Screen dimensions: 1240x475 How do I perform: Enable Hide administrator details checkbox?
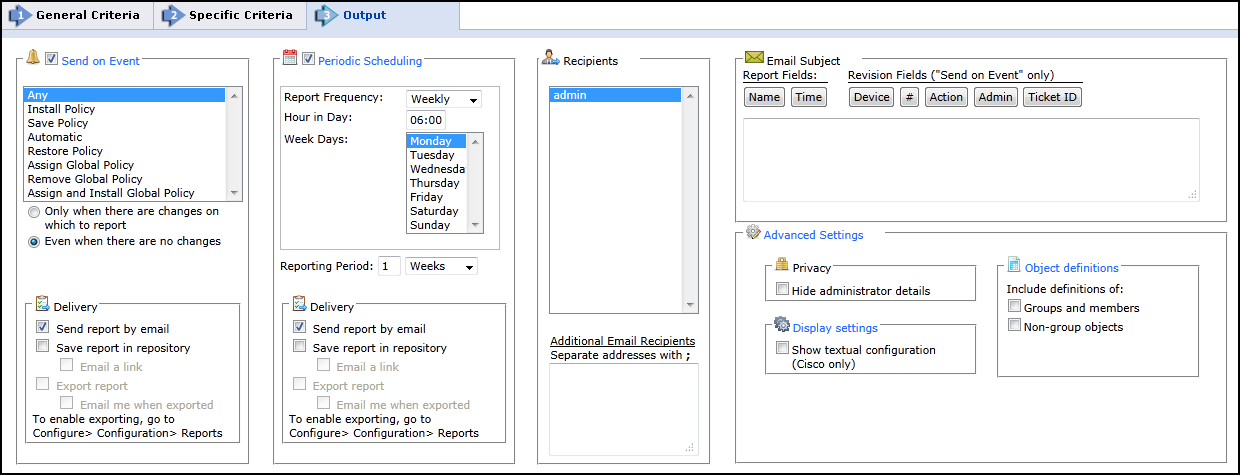coord(783,290)
